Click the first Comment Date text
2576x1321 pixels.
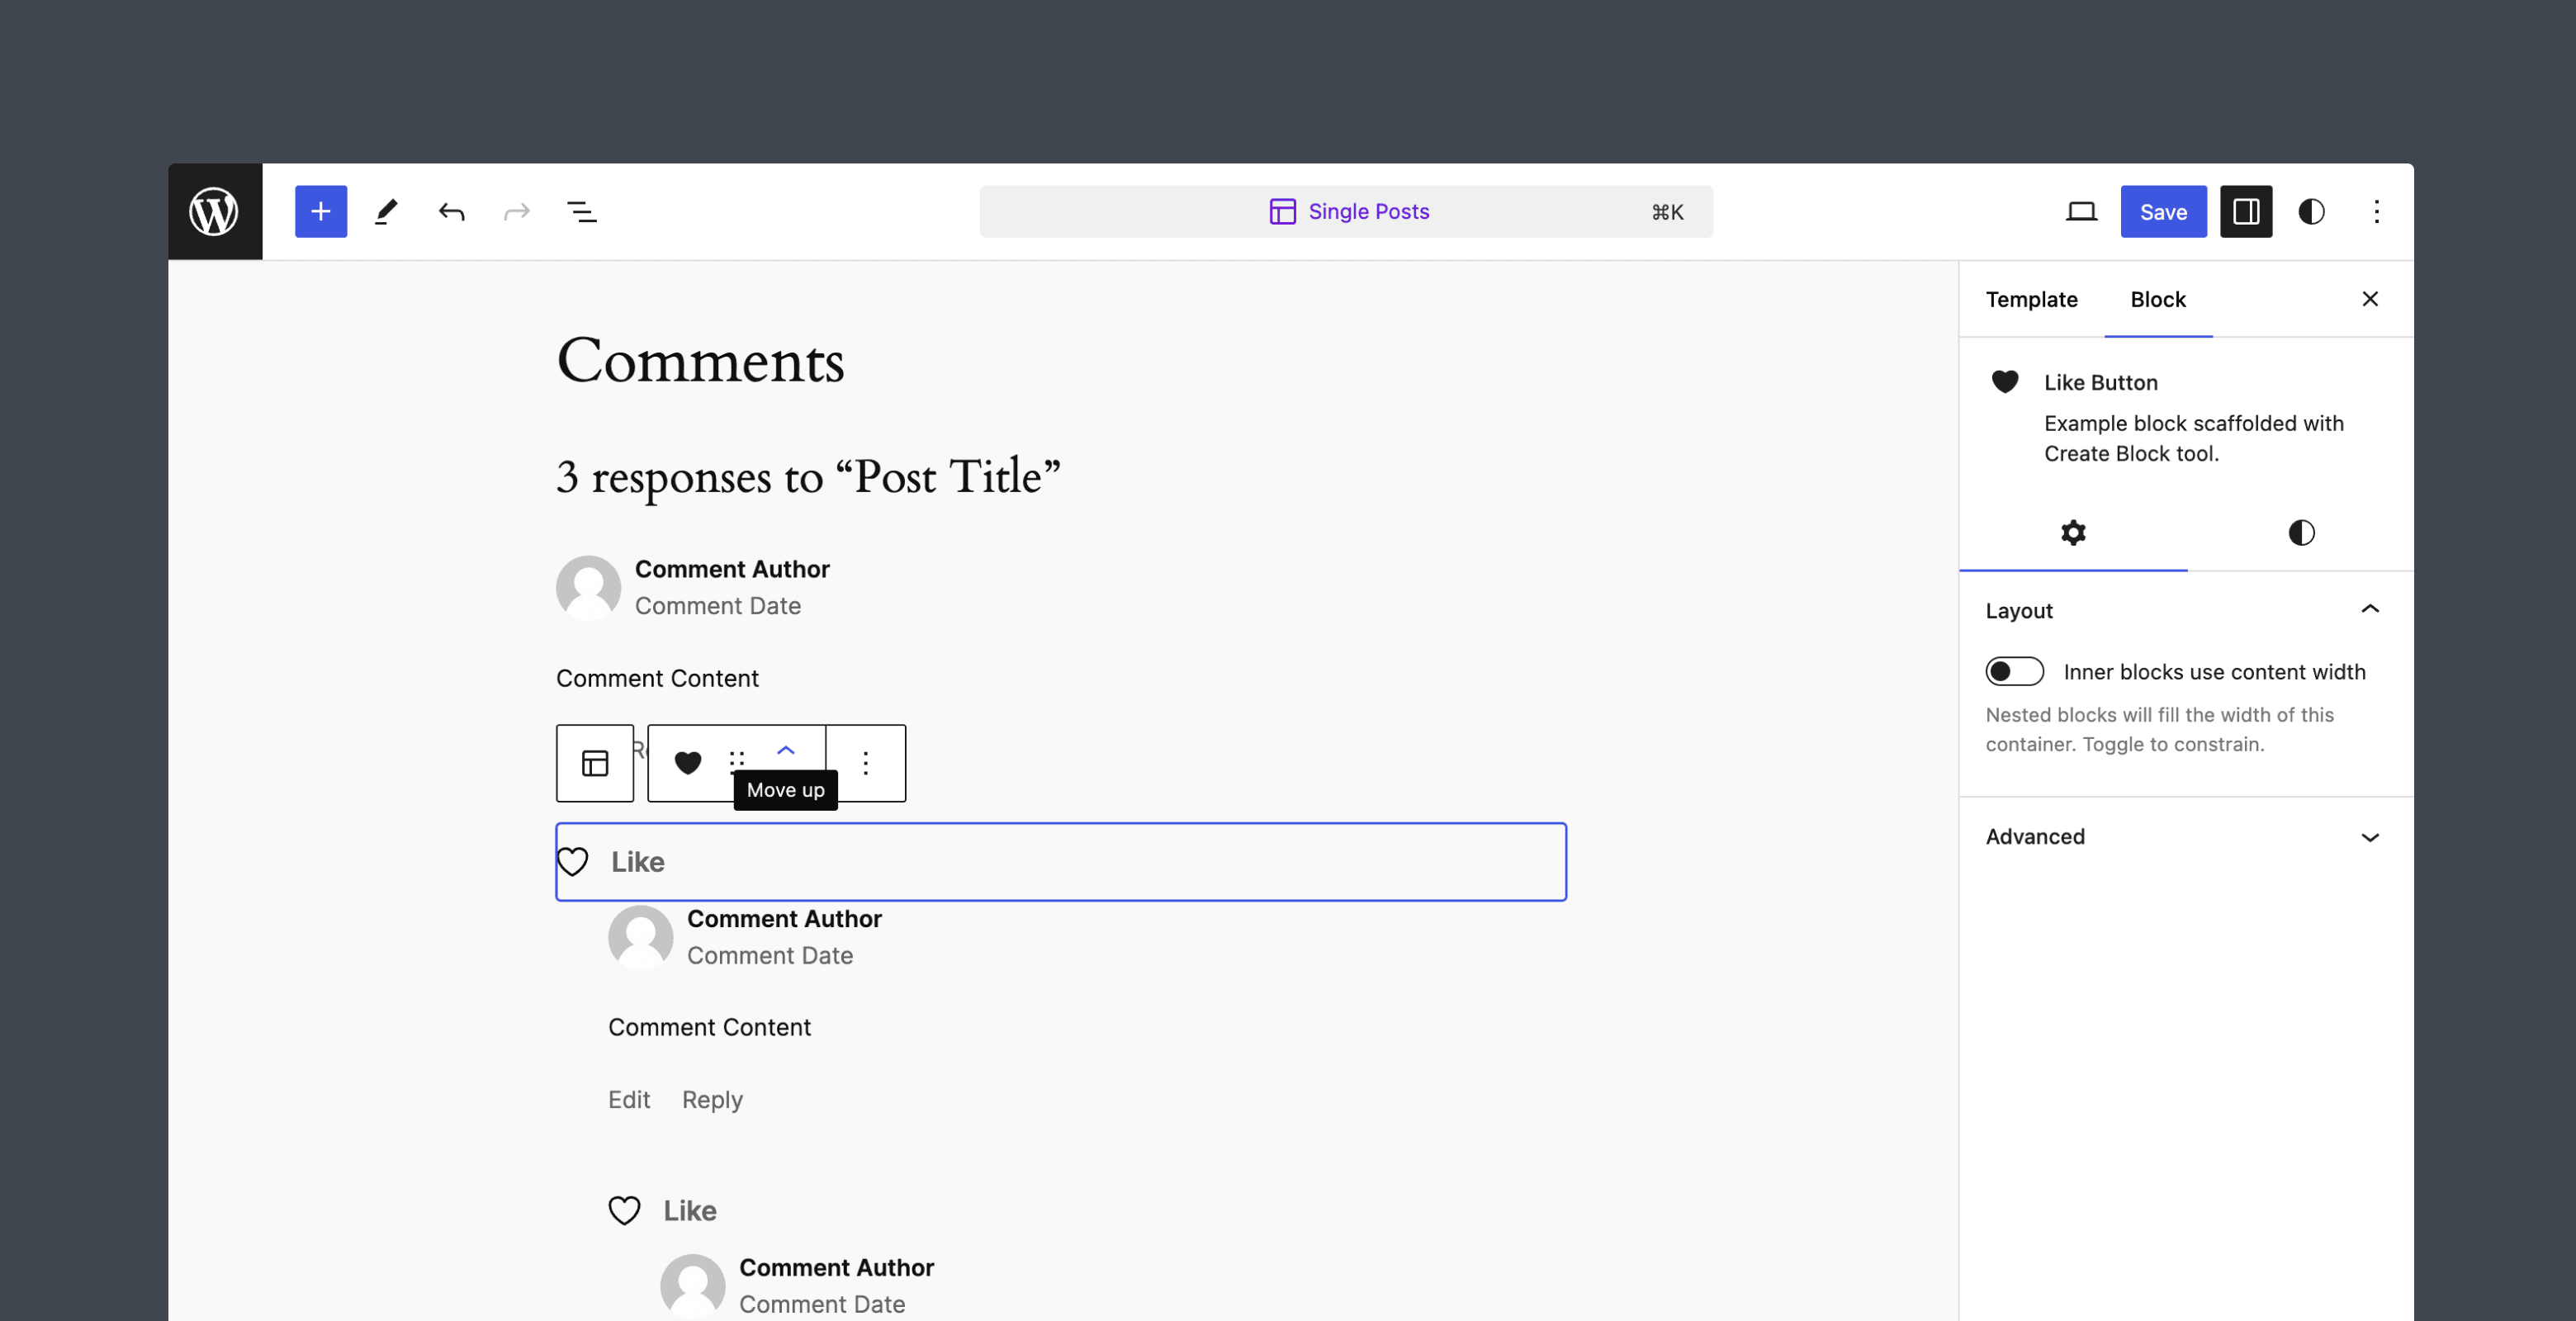[718, 606]
